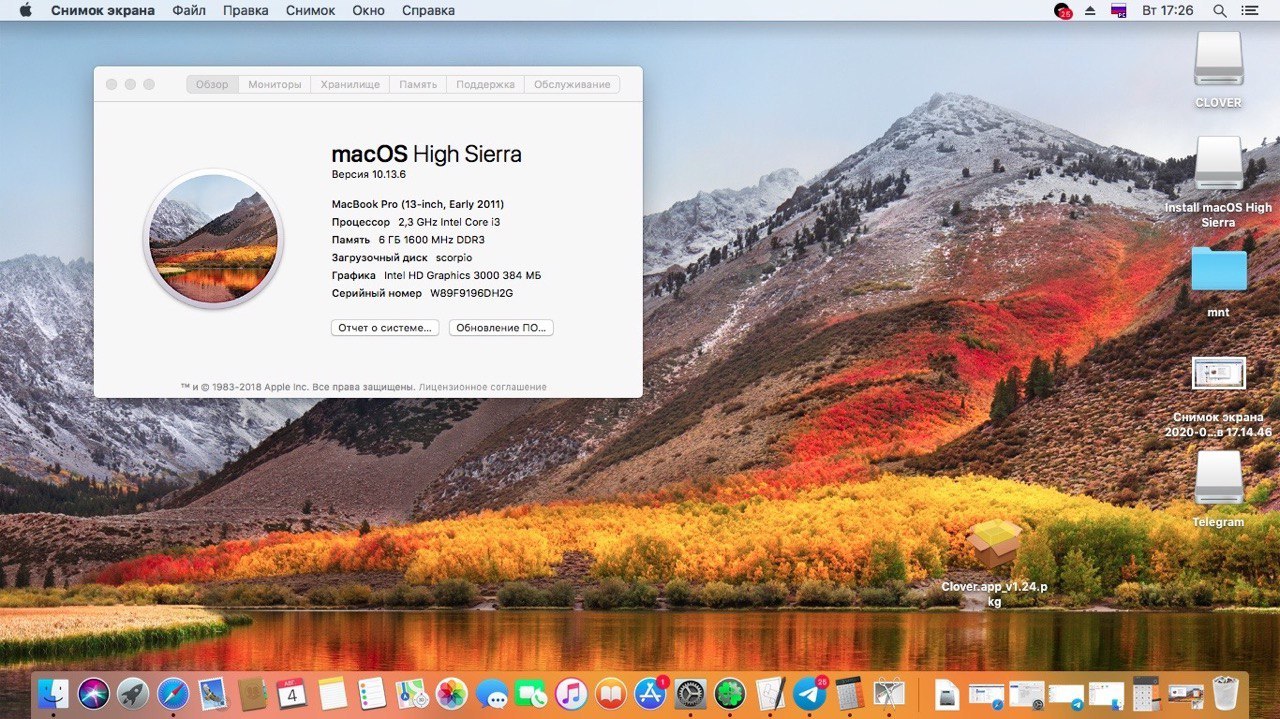Screen dimensions: 1280x719
Task: Click the Отчет о системе button
Action: (385, 328)
